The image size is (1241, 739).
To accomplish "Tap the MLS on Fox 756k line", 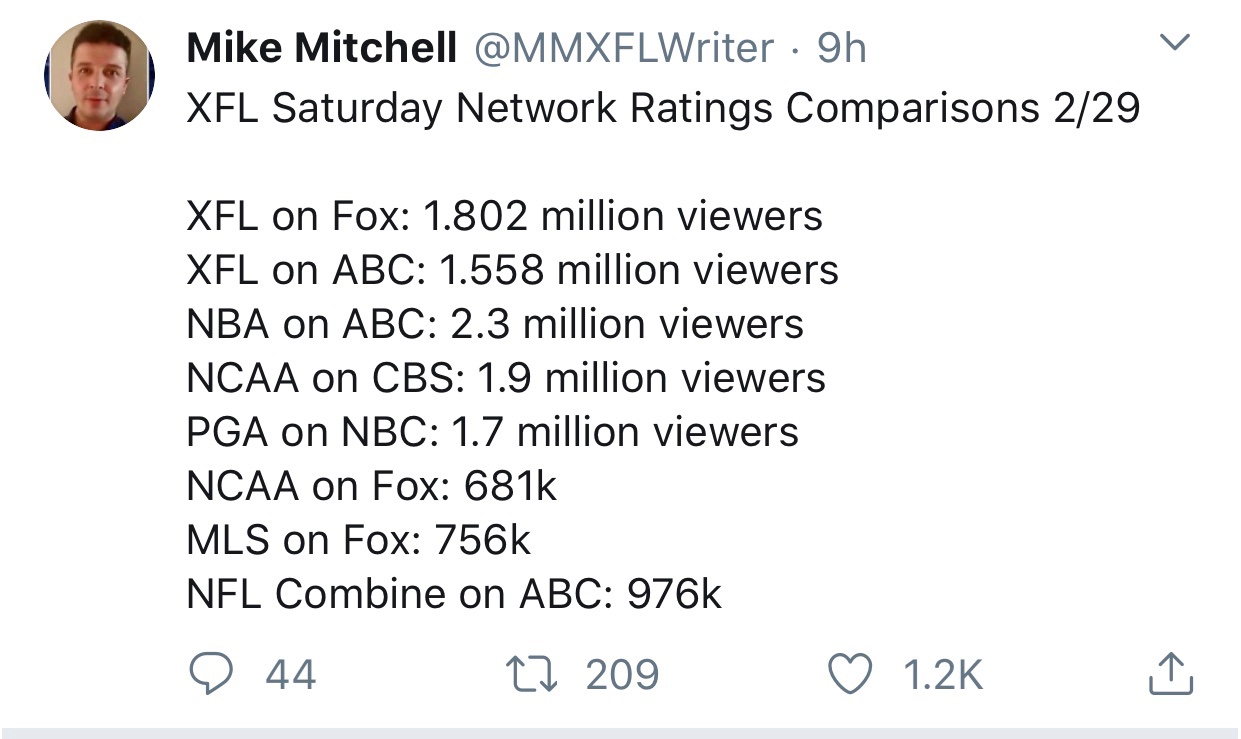I will click(359, 540).
